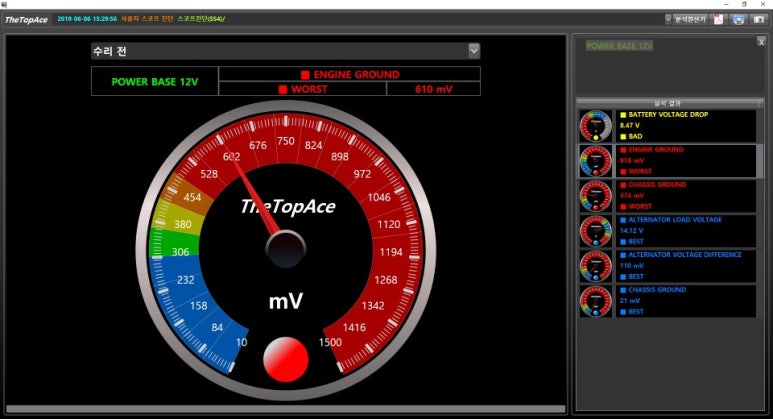Click the 1500 mark on gauge scale

click(x=330, y=342)
